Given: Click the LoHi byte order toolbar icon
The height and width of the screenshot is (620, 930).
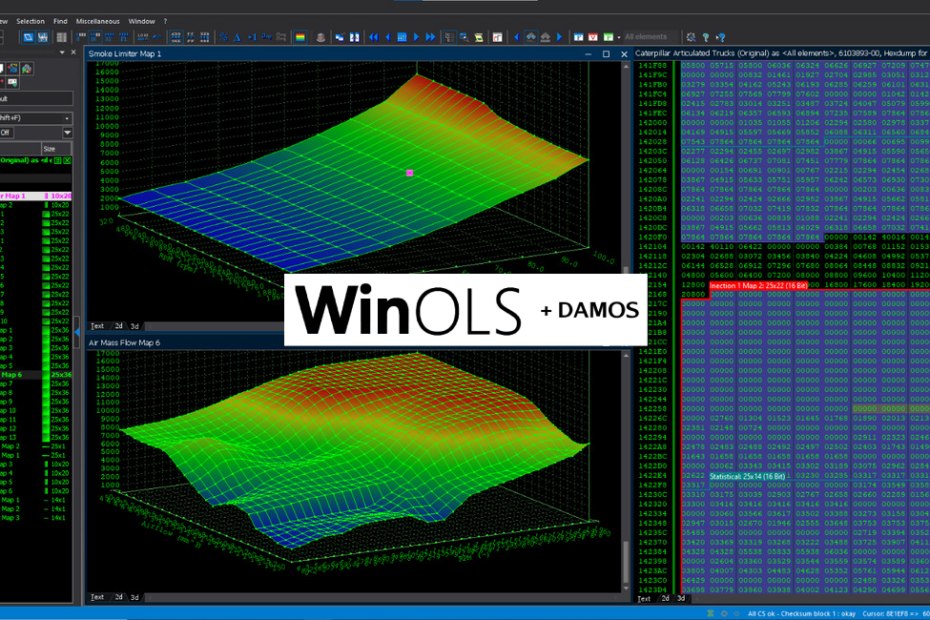Looking at the screenshot, I should pos(143,37).
